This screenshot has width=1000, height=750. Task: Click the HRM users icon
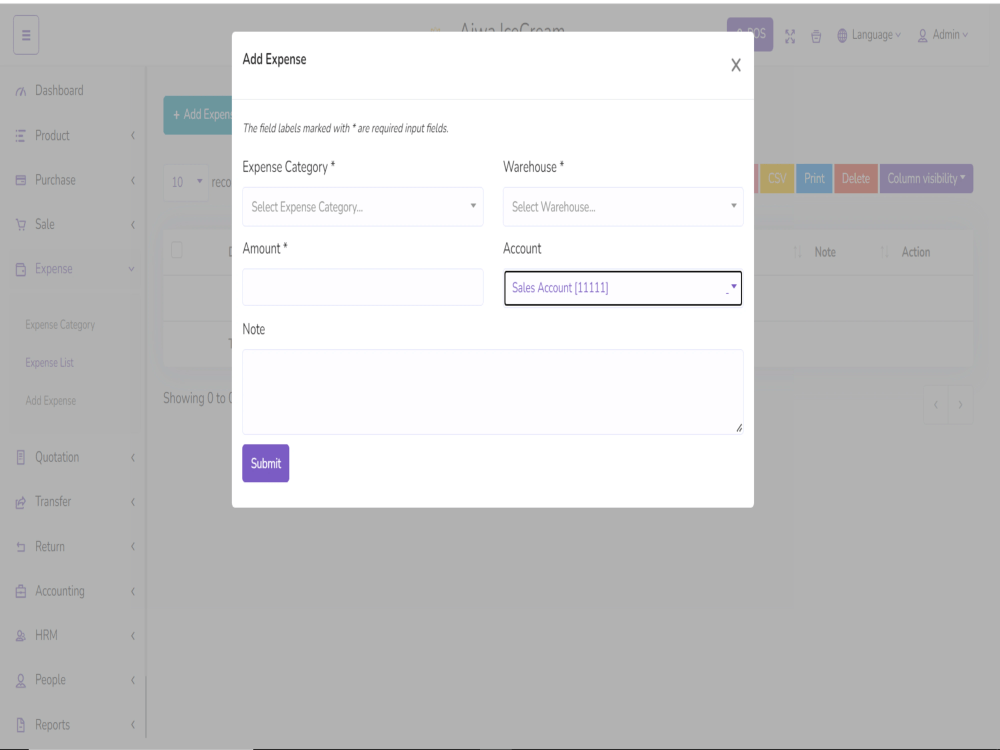tap(20, 636)
